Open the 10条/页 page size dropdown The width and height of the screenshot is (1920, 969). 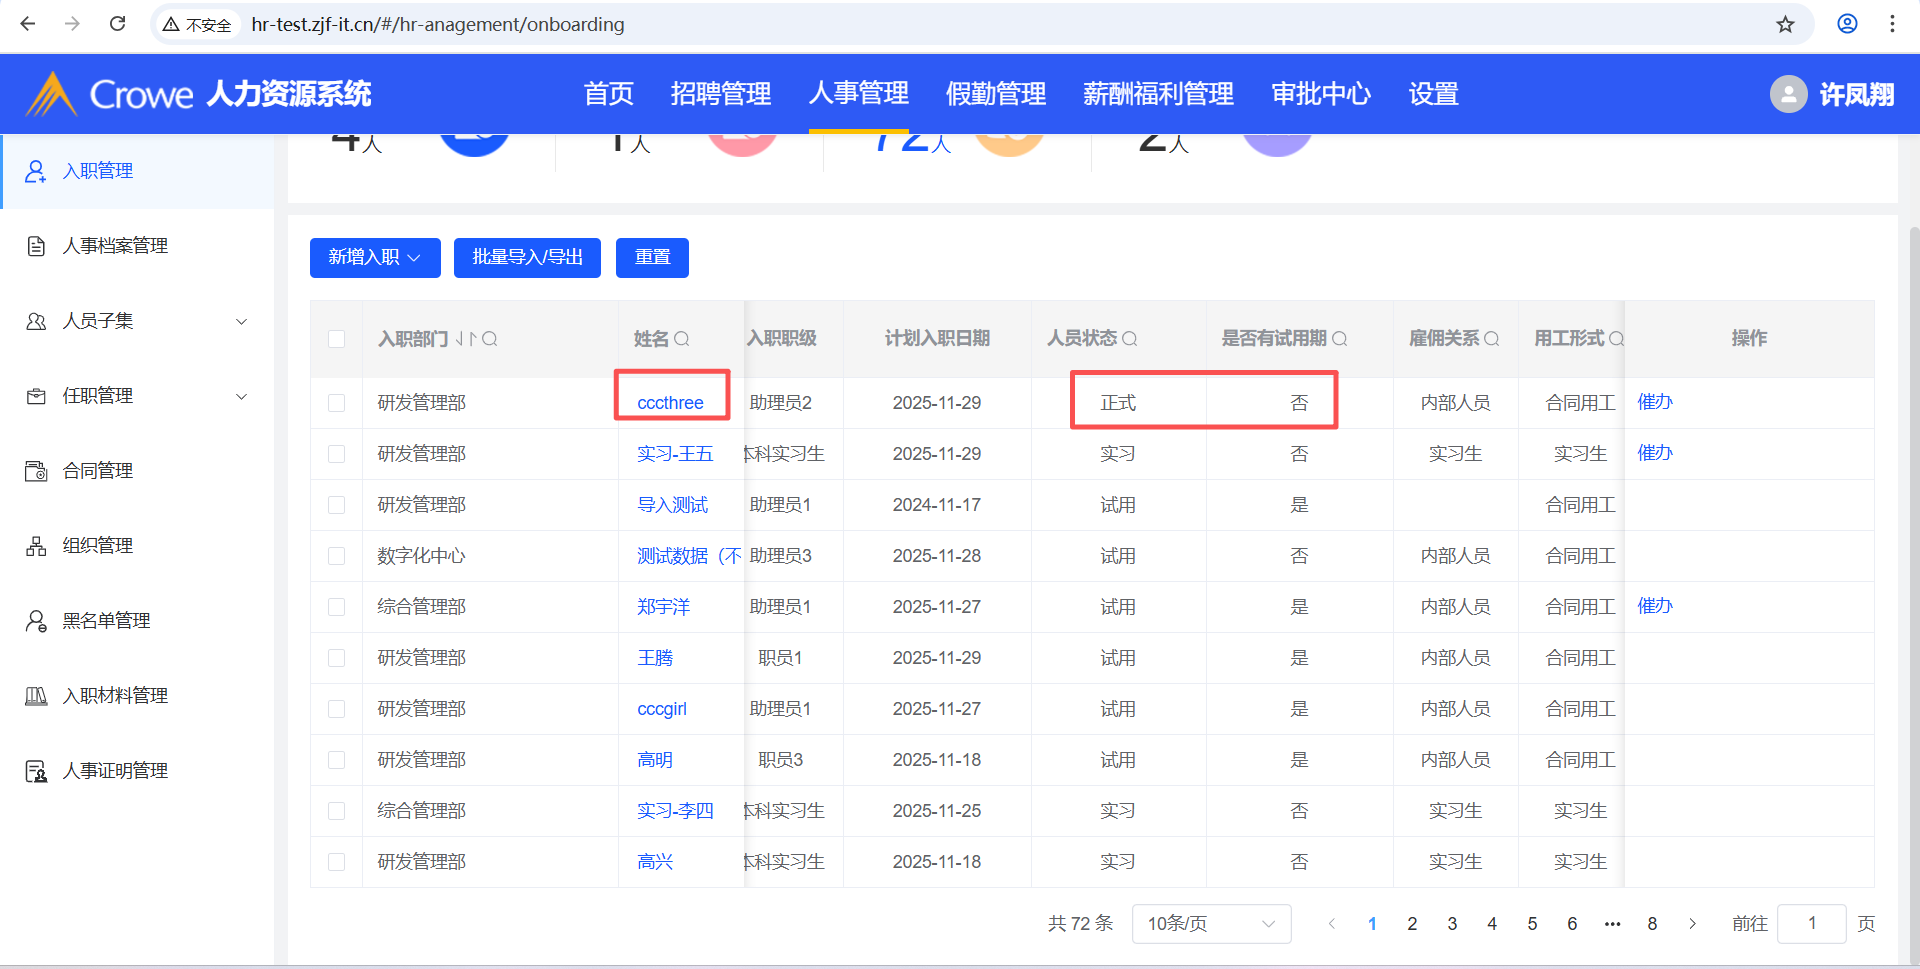click(1211, 924)
